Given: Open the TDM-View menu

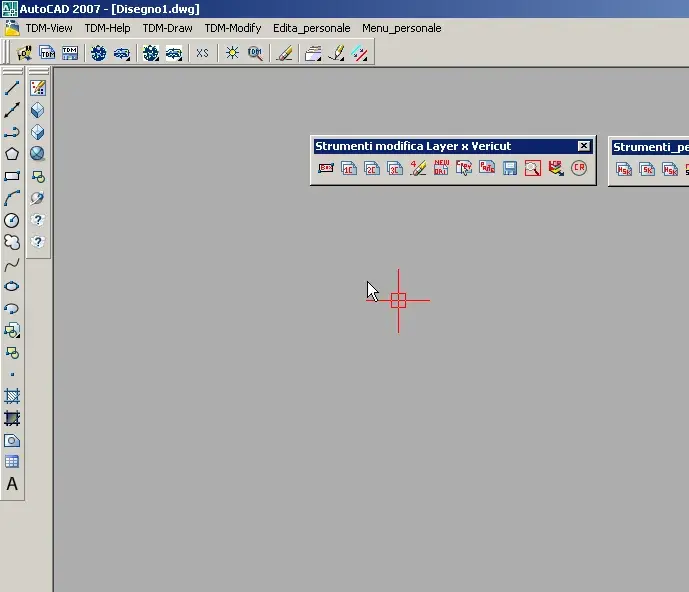Looking at the screenshot, I should point(49,28).
